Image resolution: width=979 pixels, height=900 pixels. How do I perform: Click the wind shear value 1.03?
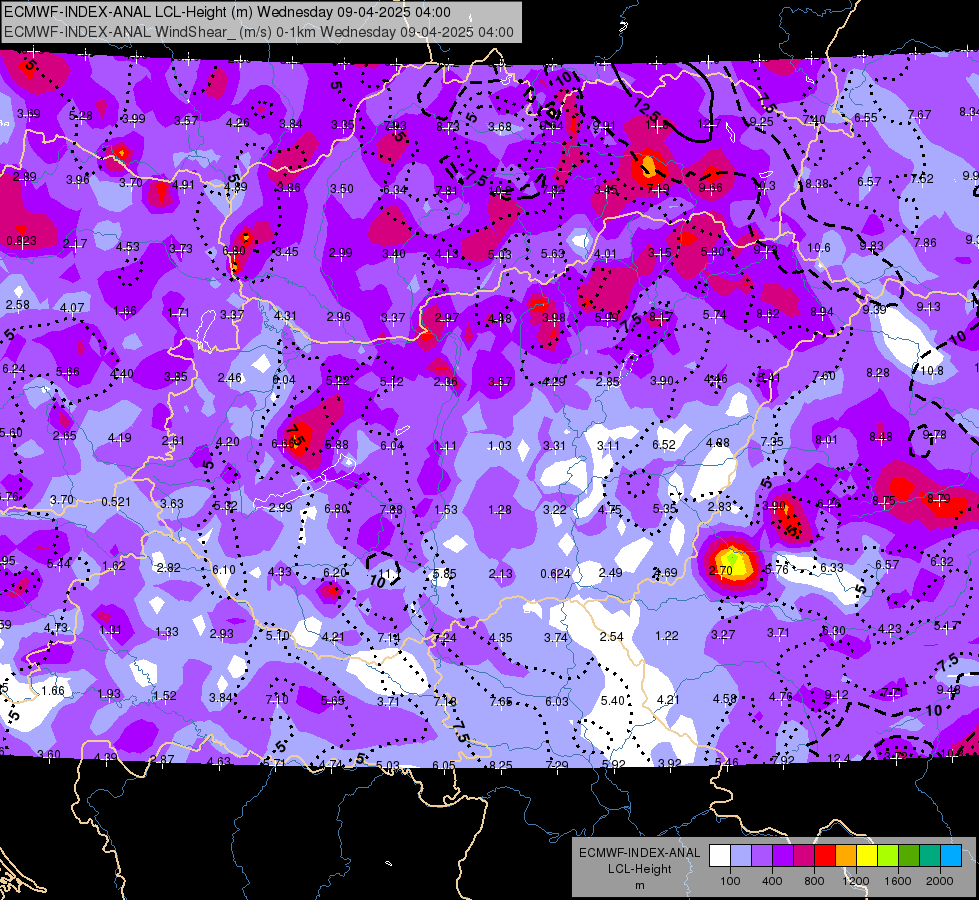499,446
